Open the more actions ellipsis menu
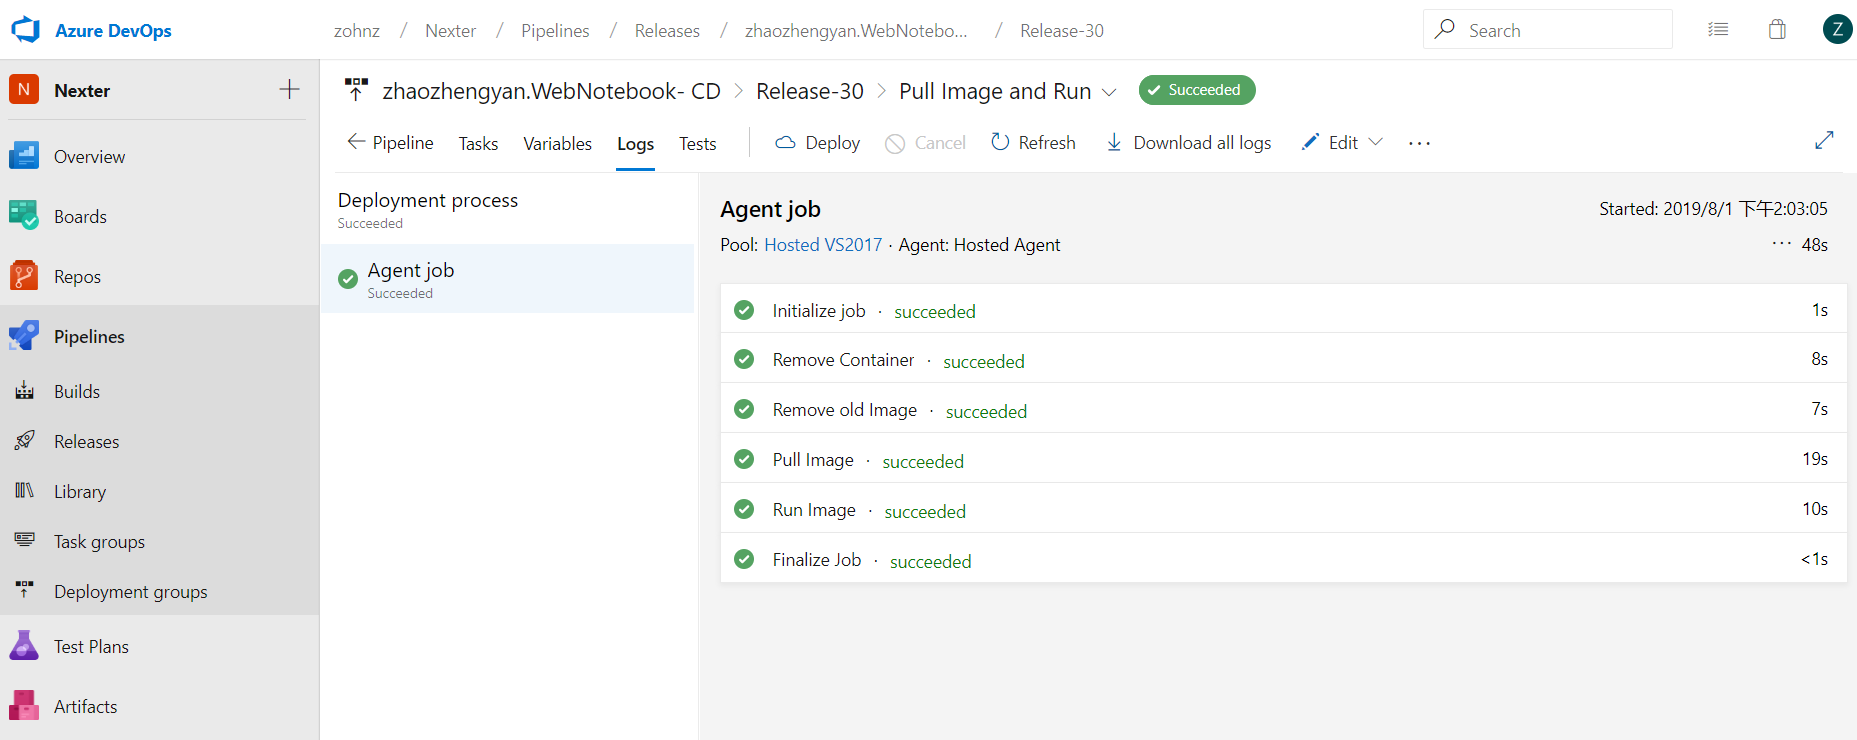This screenshot has width=1857, height=740. 1419,143
